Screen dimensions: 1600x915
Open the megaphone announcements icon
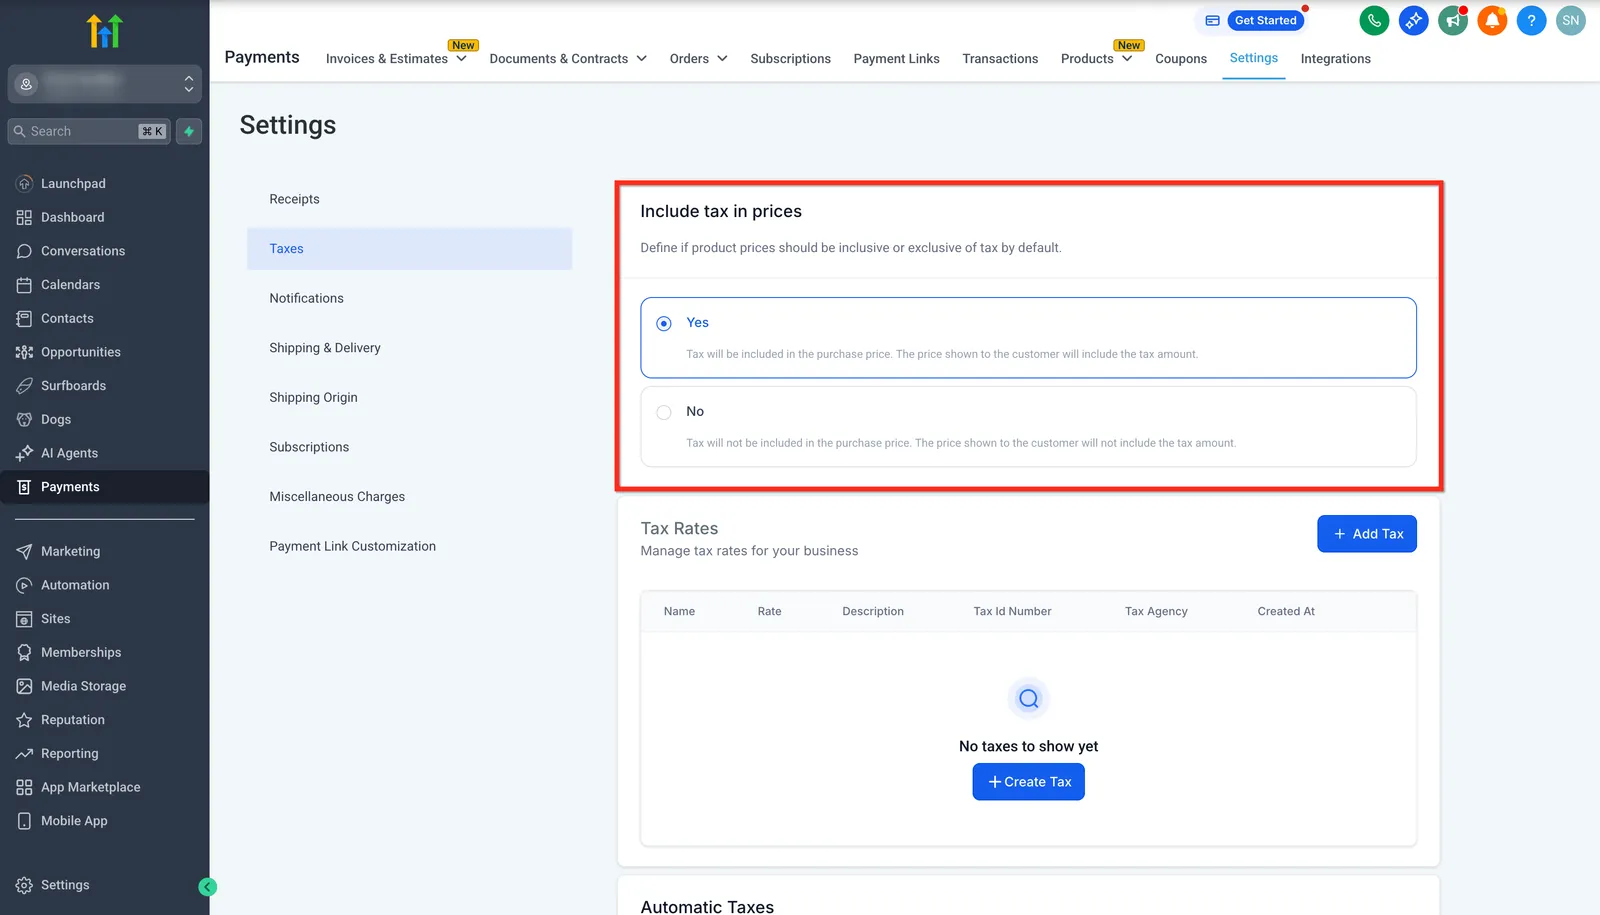[1453, 20]
